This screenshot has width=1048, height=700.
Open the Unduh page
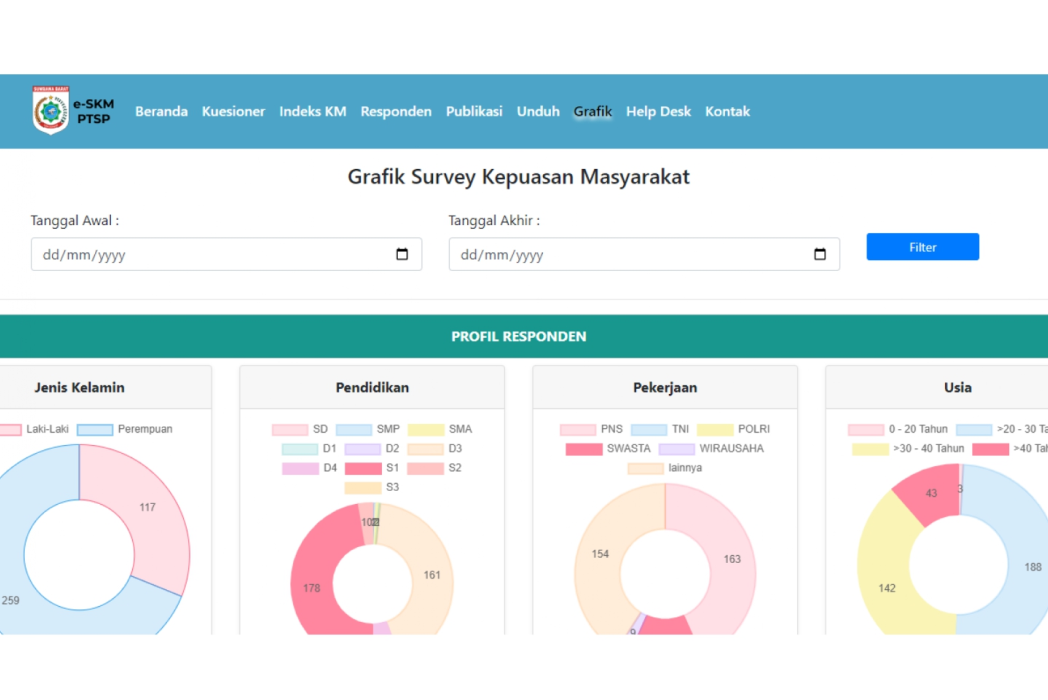(538, 111)
